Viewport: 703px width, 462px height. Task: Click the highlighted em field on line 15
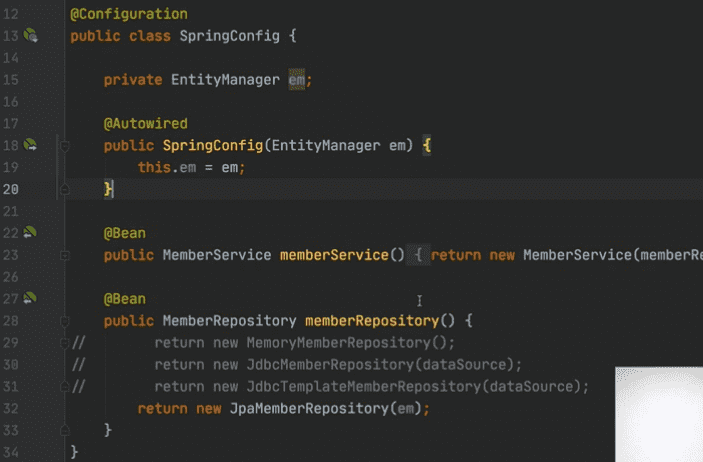[x=296, y=79]
